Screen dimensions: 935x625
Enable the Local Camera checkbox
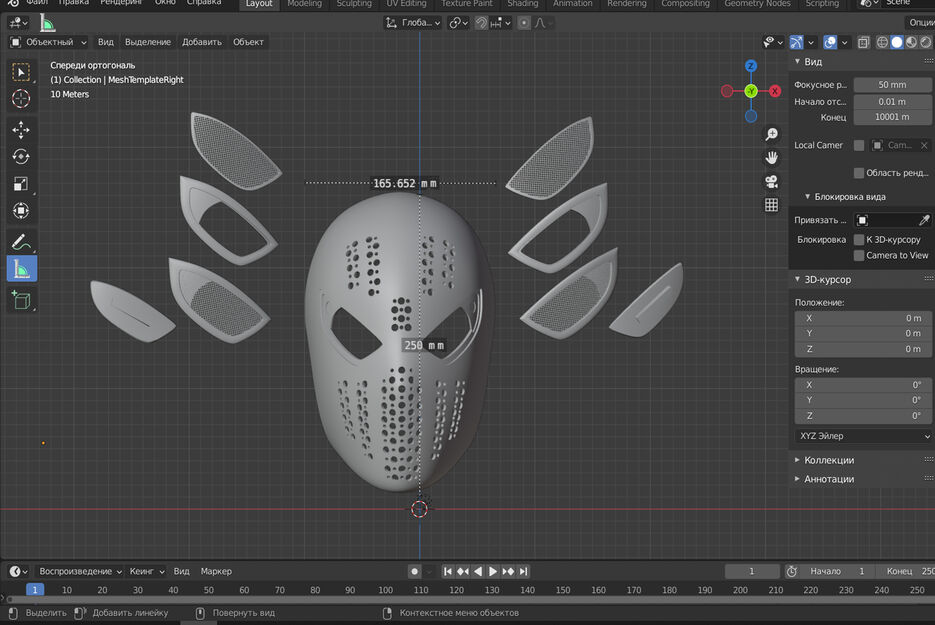(859, 146)
